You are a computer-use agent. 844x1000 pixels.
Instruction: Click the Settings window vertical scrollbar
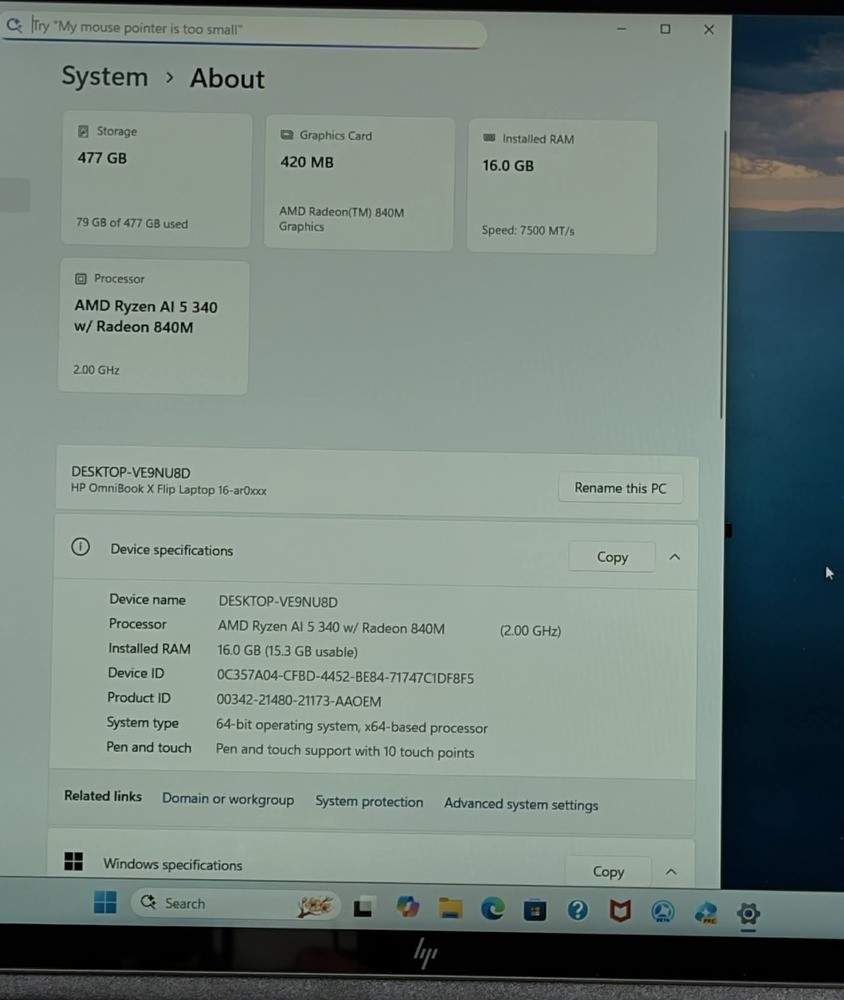click(723, 274)
